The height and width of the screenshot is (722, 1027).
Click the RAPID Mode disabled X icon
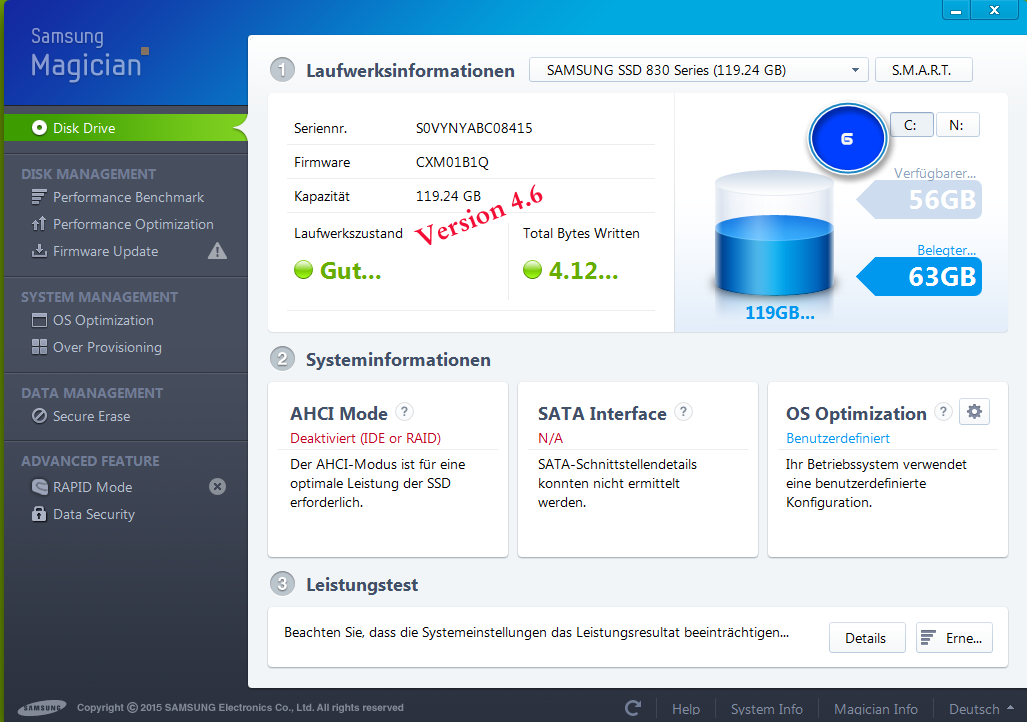click(x=217, y=487)
